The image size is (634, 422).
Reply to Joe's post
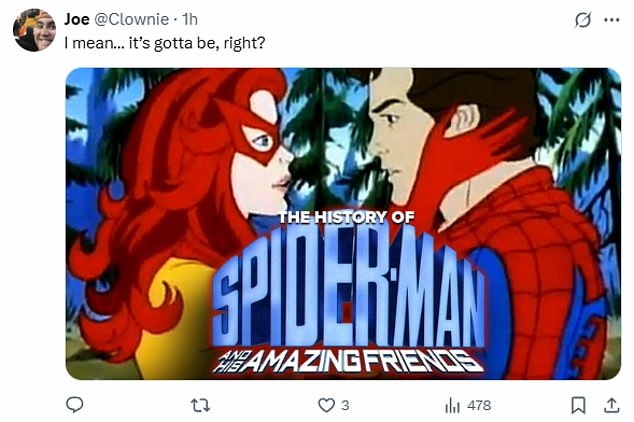click(x=74, y=405)
